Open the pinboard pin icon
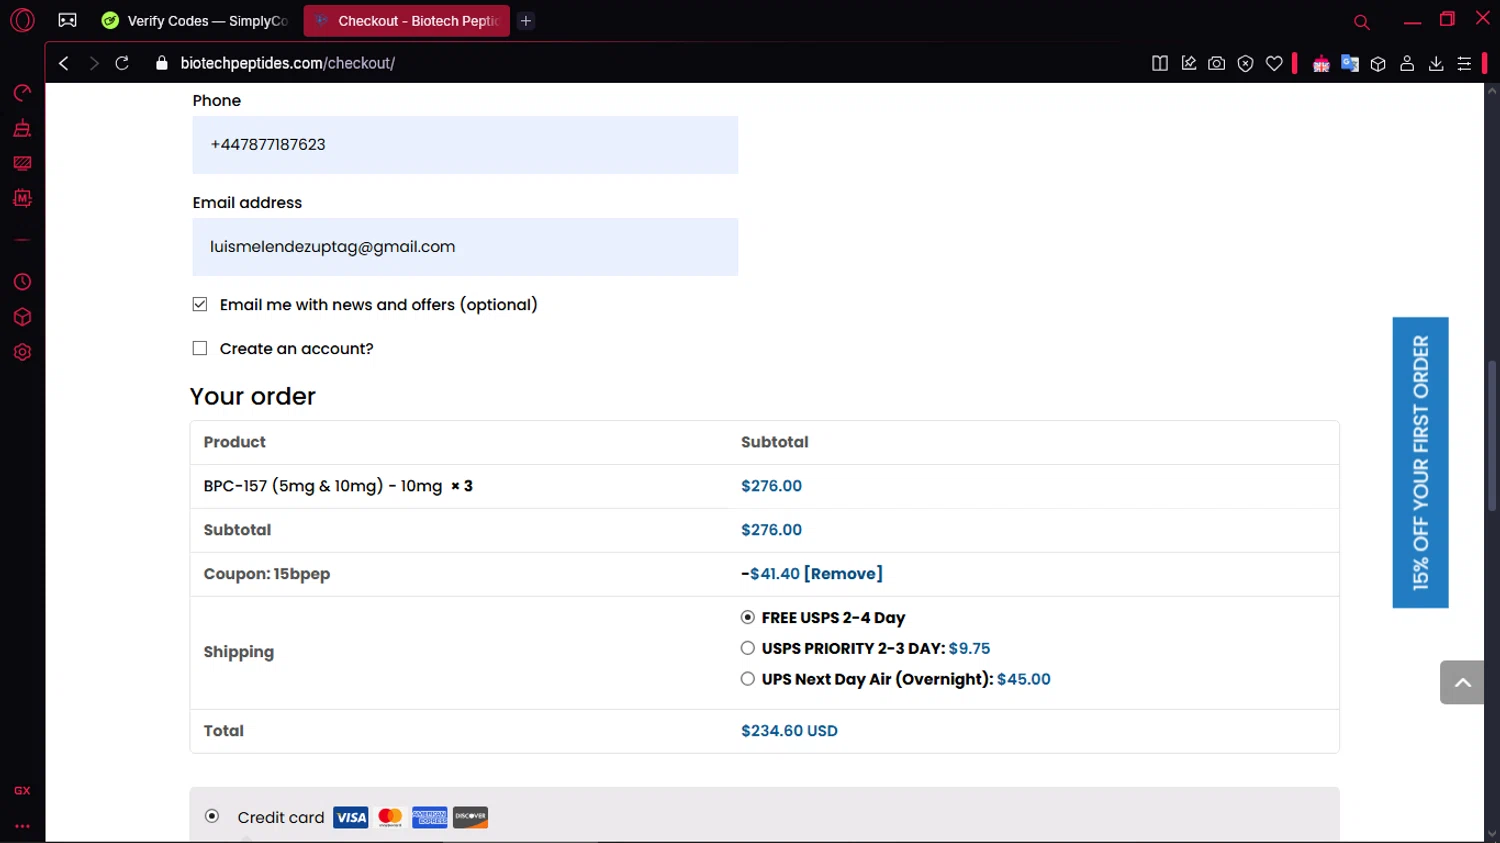 pyautogui.click(x=1189, y=63)
